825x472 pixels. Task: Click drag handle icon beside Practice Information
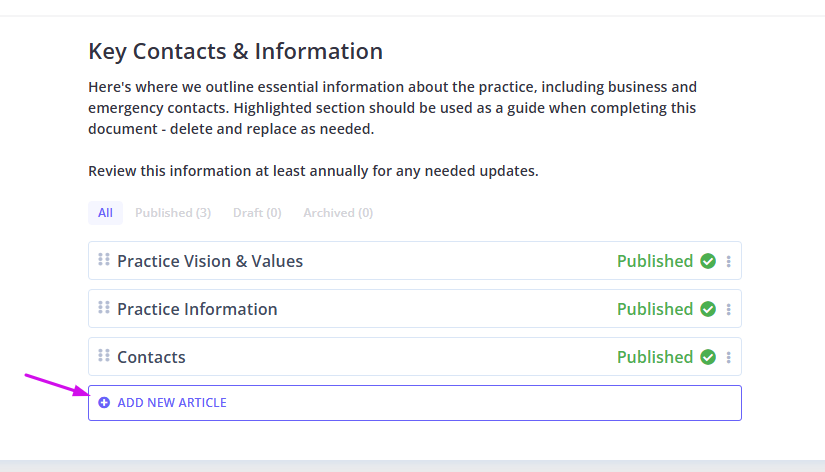point(104,307)
